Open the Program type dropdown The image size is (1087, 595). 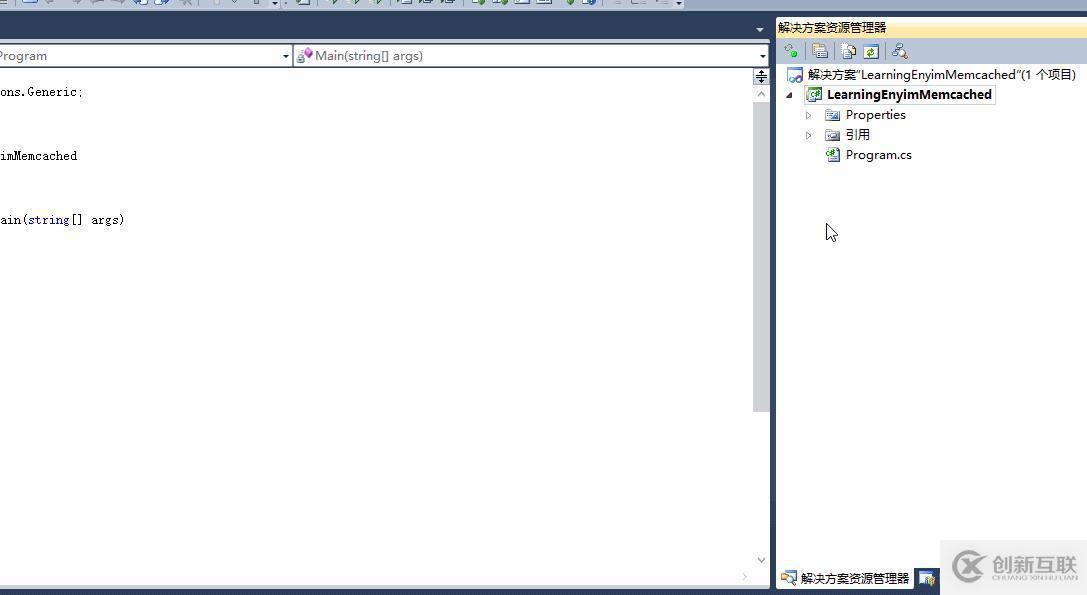click(286, 55)
